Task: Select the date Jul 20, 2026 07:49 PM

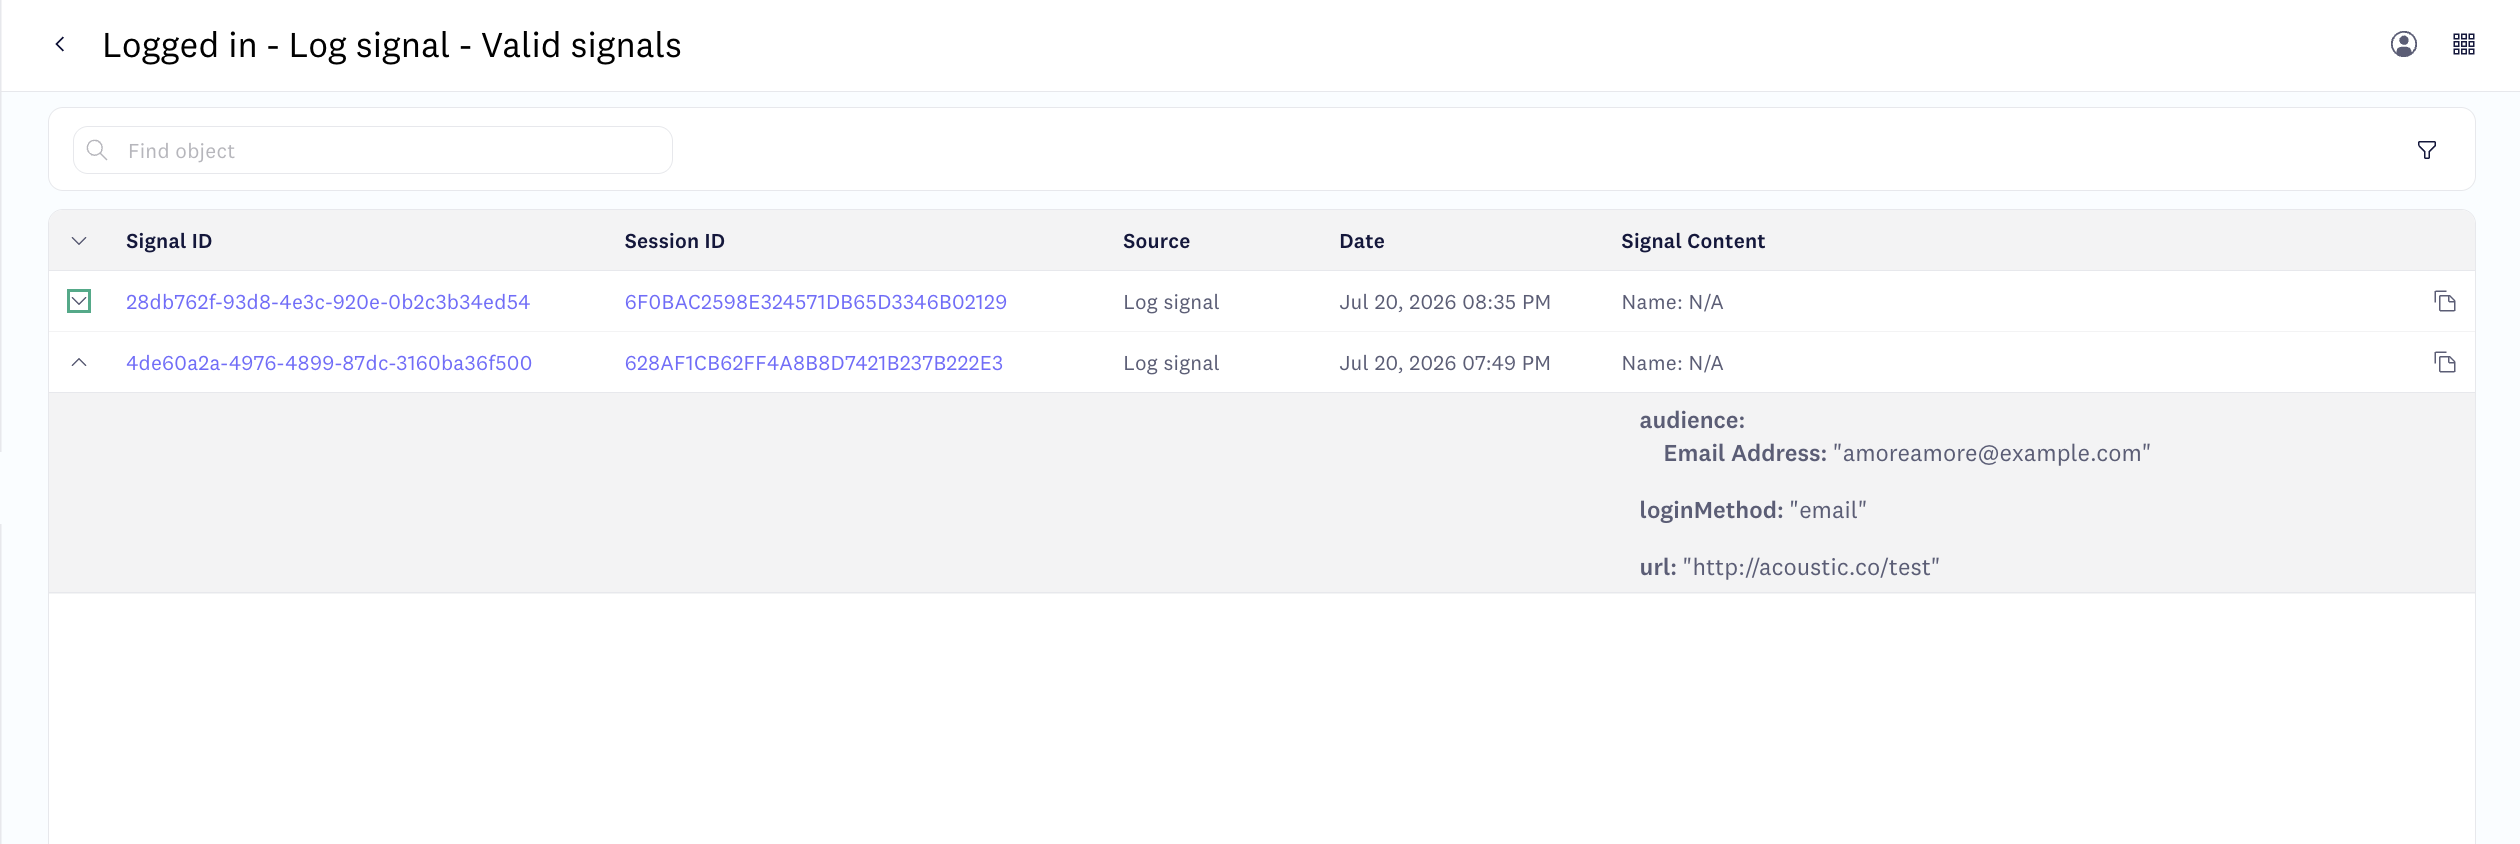Action: point(1445,363)
